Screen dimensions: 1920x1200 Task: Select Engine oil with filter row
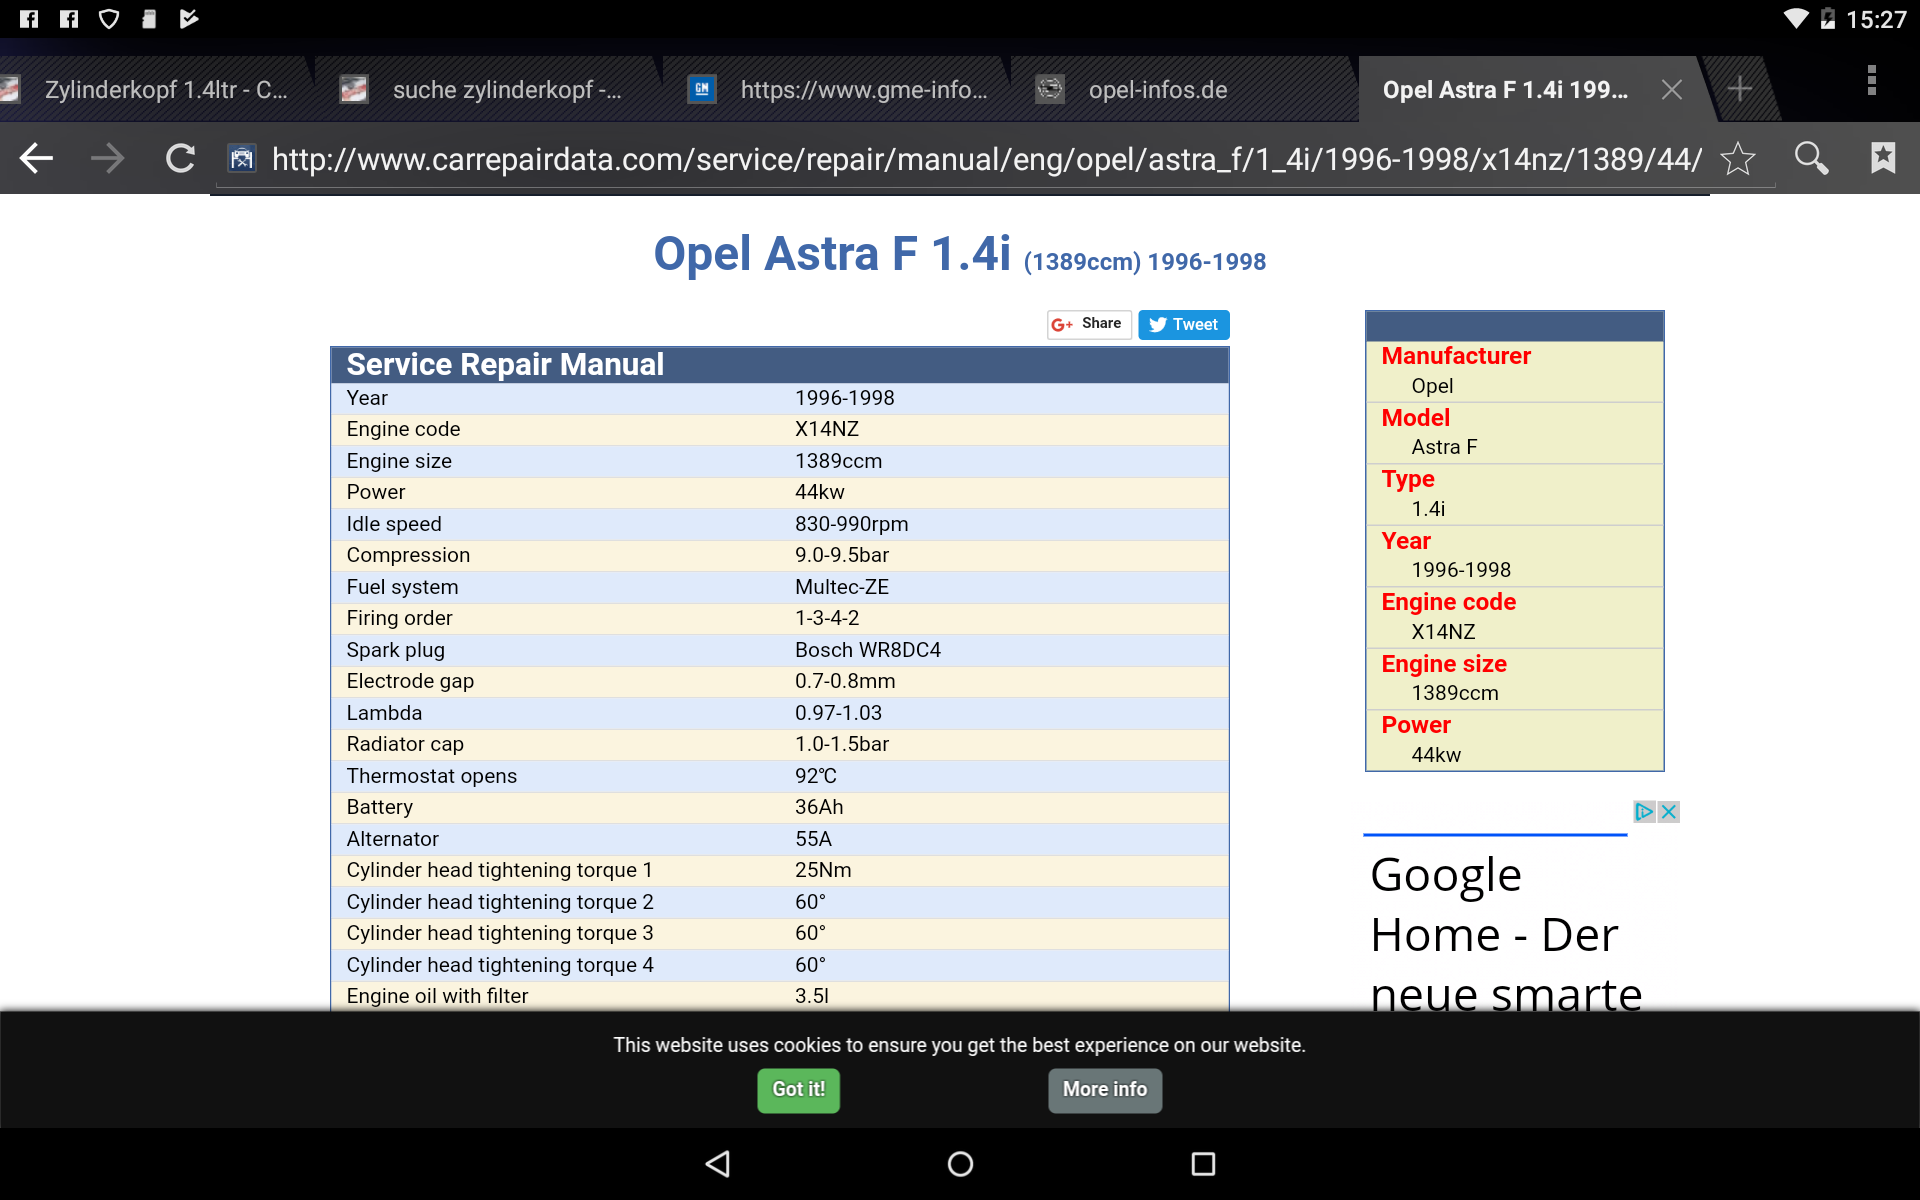(780, 996)
